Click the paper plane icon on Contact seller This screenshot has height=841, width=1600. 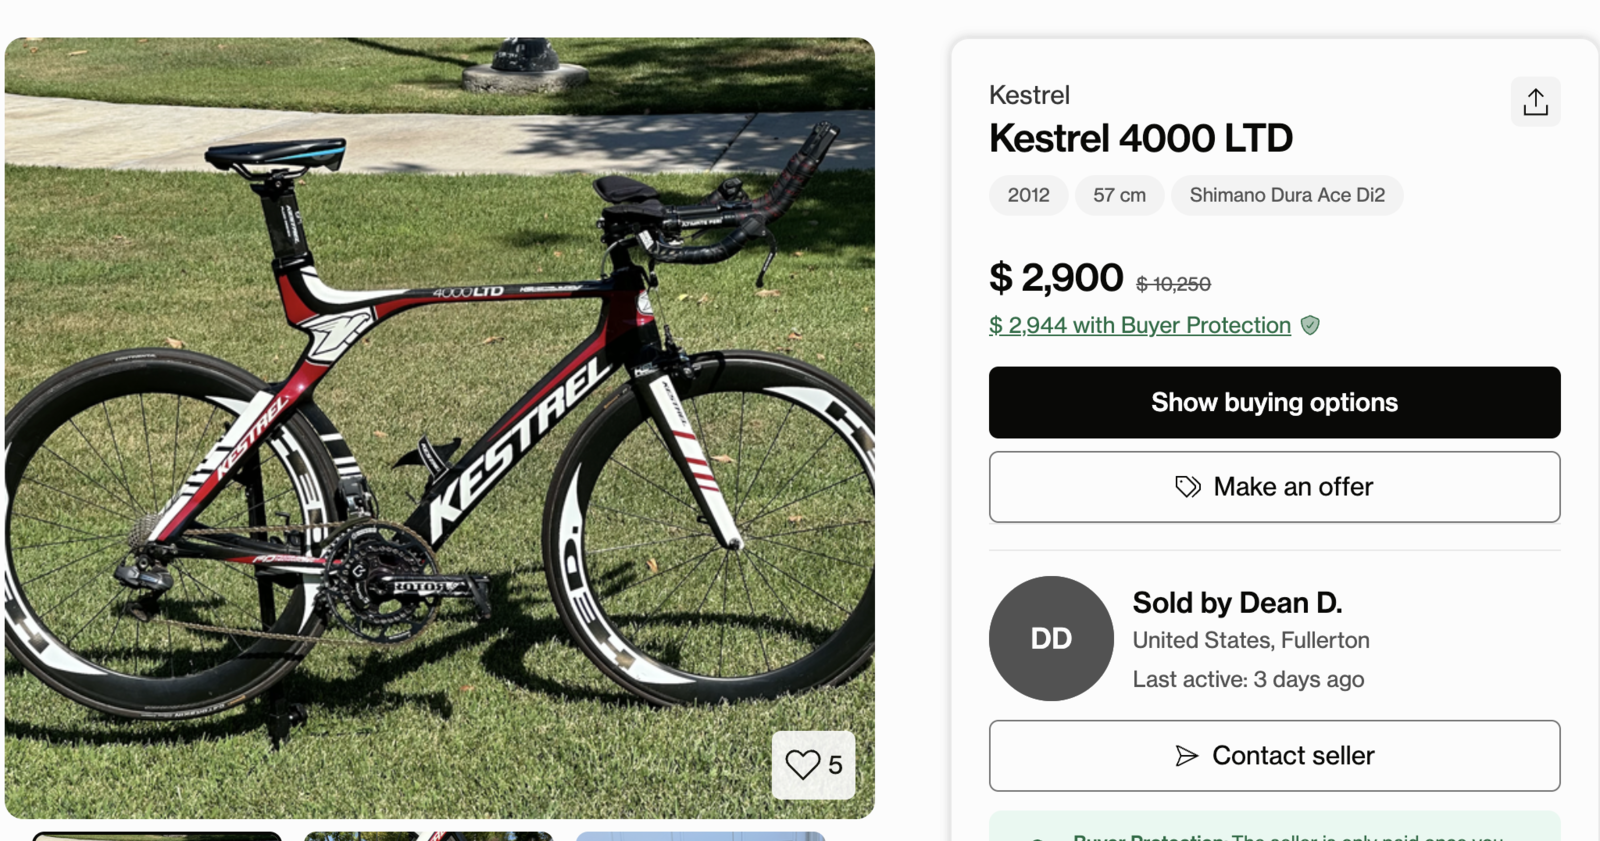(1186, 756)
